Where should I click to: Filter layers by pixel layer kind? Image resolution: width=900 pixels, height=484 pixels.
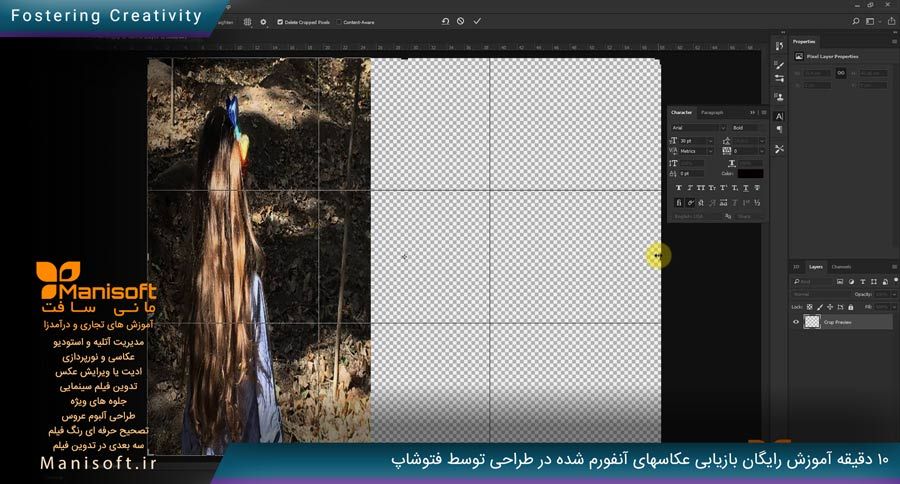coord(840,282)
